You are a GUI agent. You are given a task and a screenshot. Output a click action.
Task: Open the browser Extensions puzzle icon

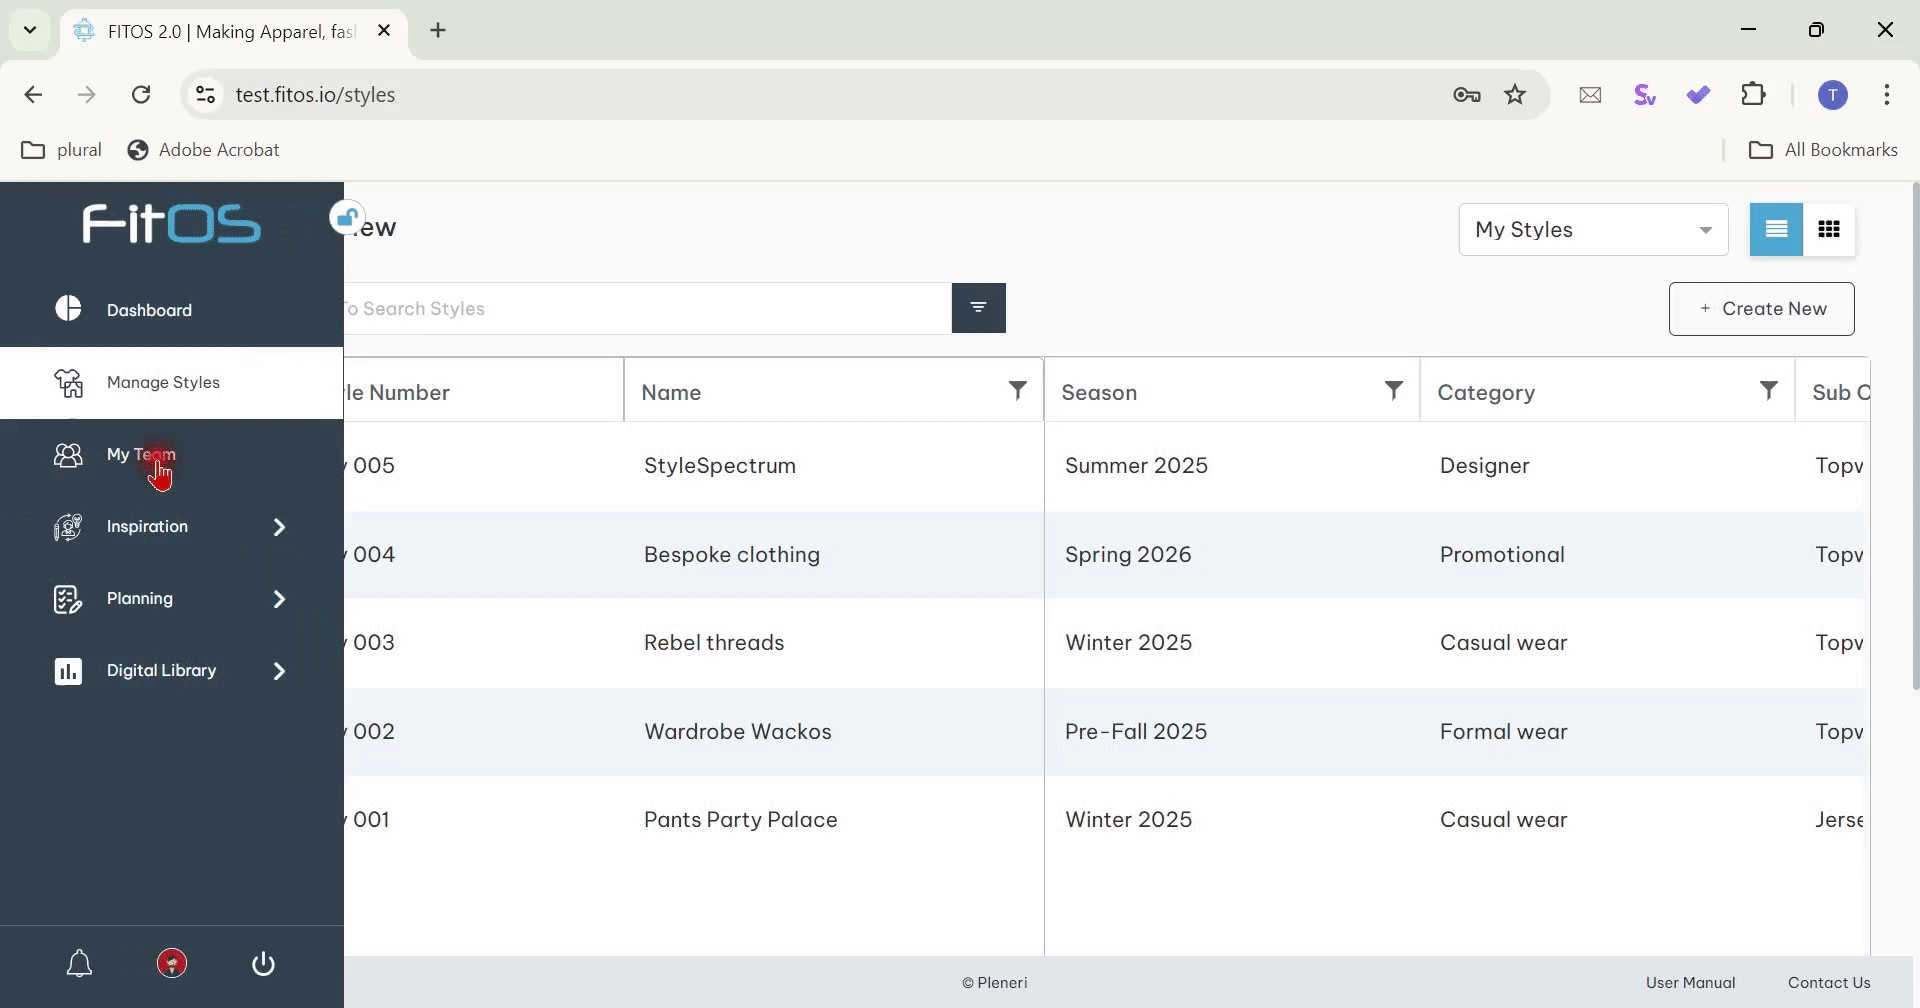point(1753,95)
